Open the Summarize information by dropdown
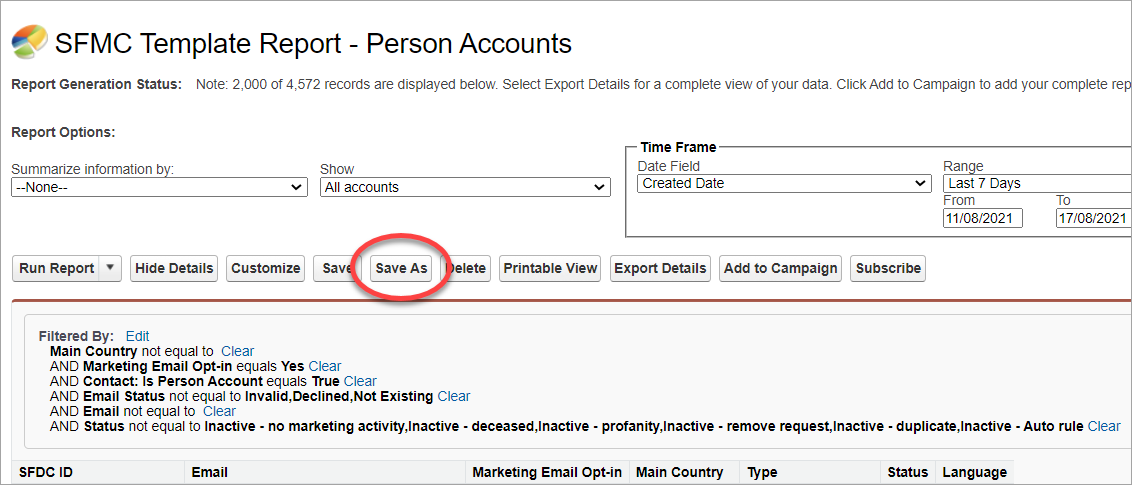 point(159,188)
